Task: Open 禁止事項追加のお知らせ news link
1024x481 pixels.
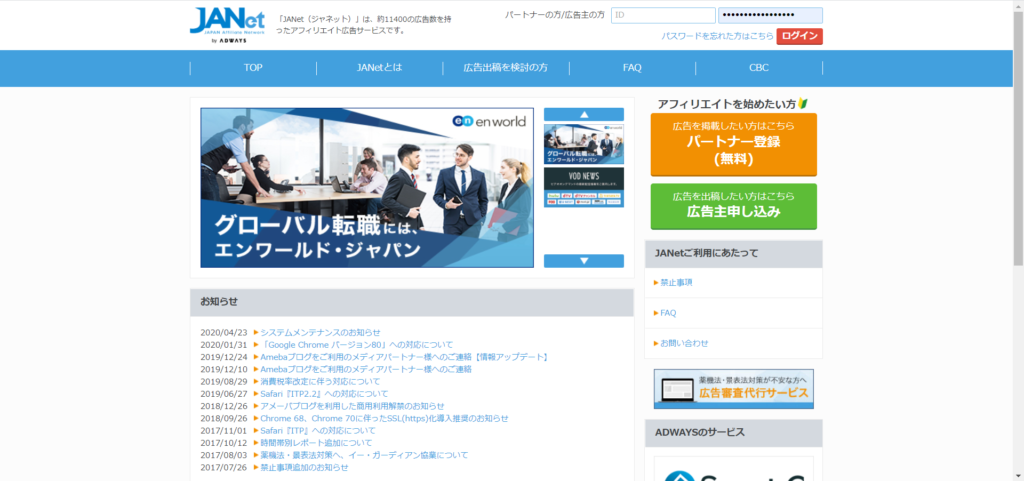Action: coord(304,467)
